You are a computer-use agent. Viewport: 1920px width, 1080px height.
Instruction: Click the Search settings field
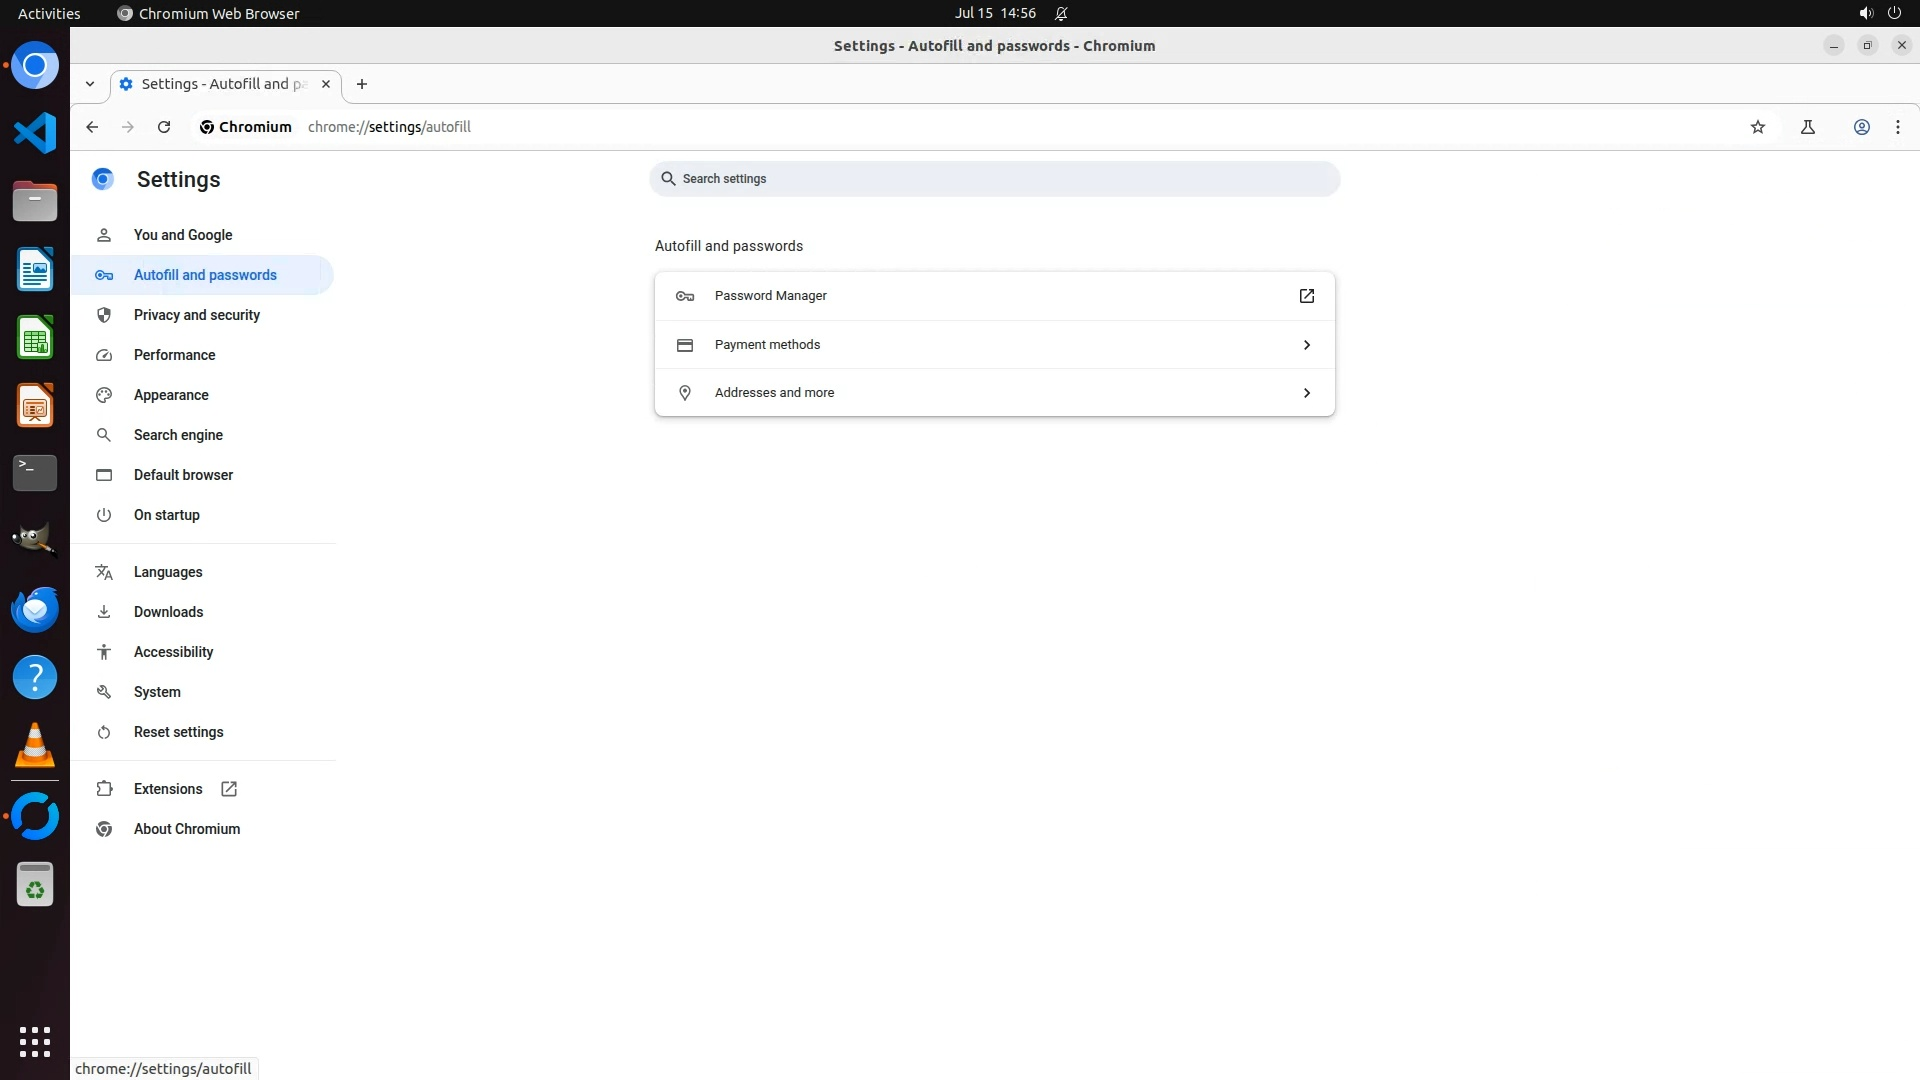point(994,179)
